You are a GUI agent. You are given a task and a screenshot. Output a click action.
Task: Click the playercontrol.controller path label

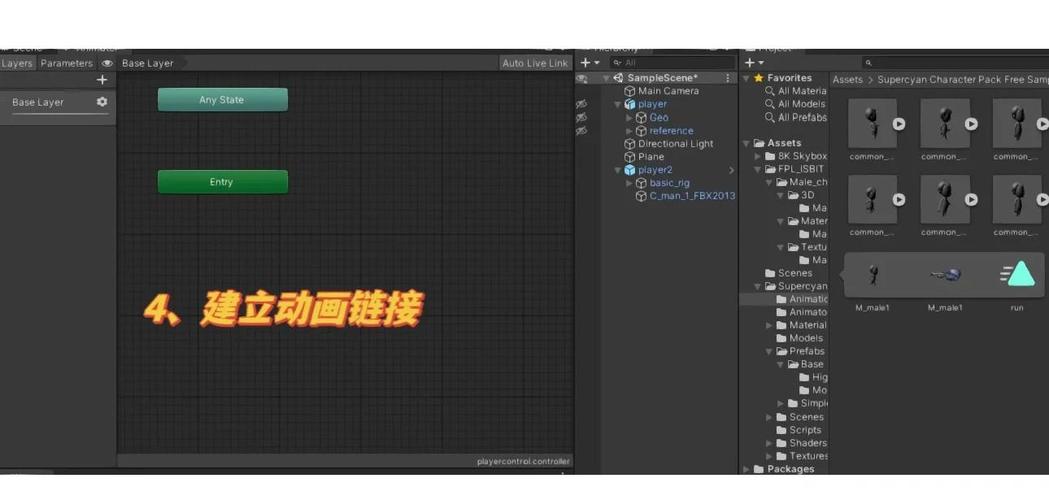click(524, 461)
